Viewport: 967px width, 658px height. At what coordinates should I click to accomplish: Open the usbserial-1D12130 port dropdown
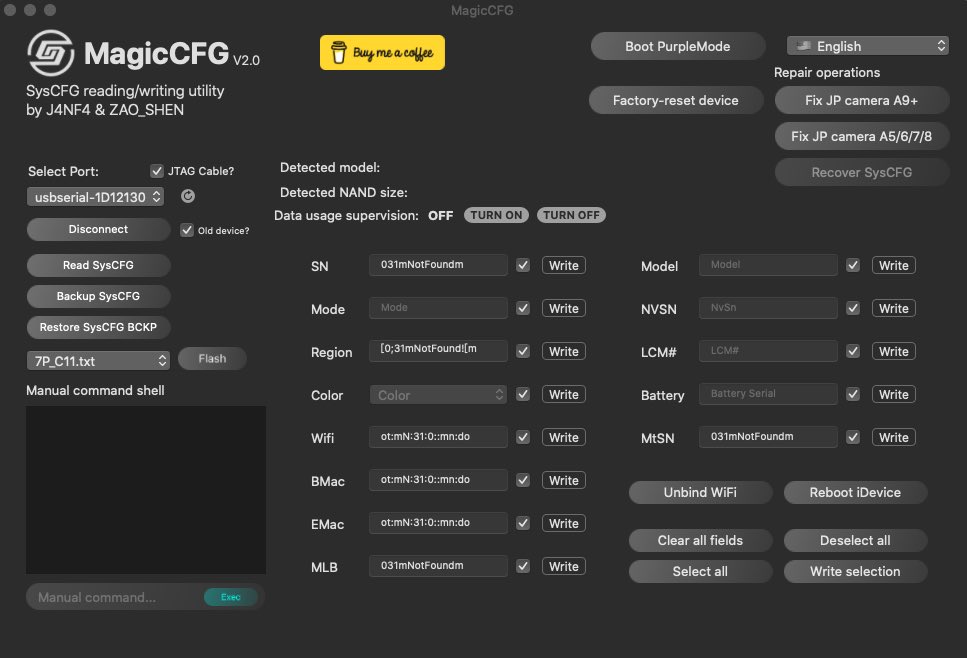[x=96, y=197]
